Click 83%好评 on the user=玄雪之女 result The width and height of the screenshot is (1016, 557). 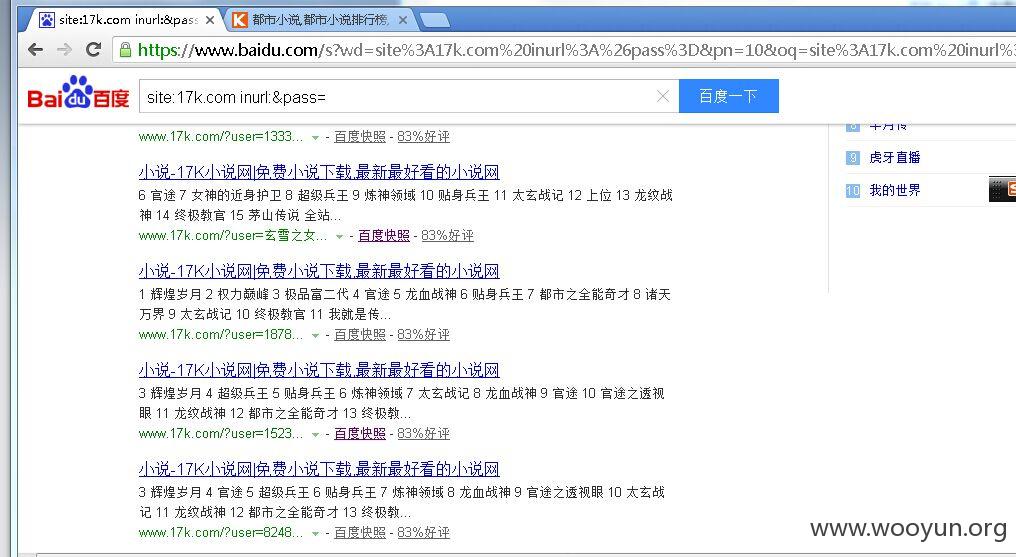[447, 236]
